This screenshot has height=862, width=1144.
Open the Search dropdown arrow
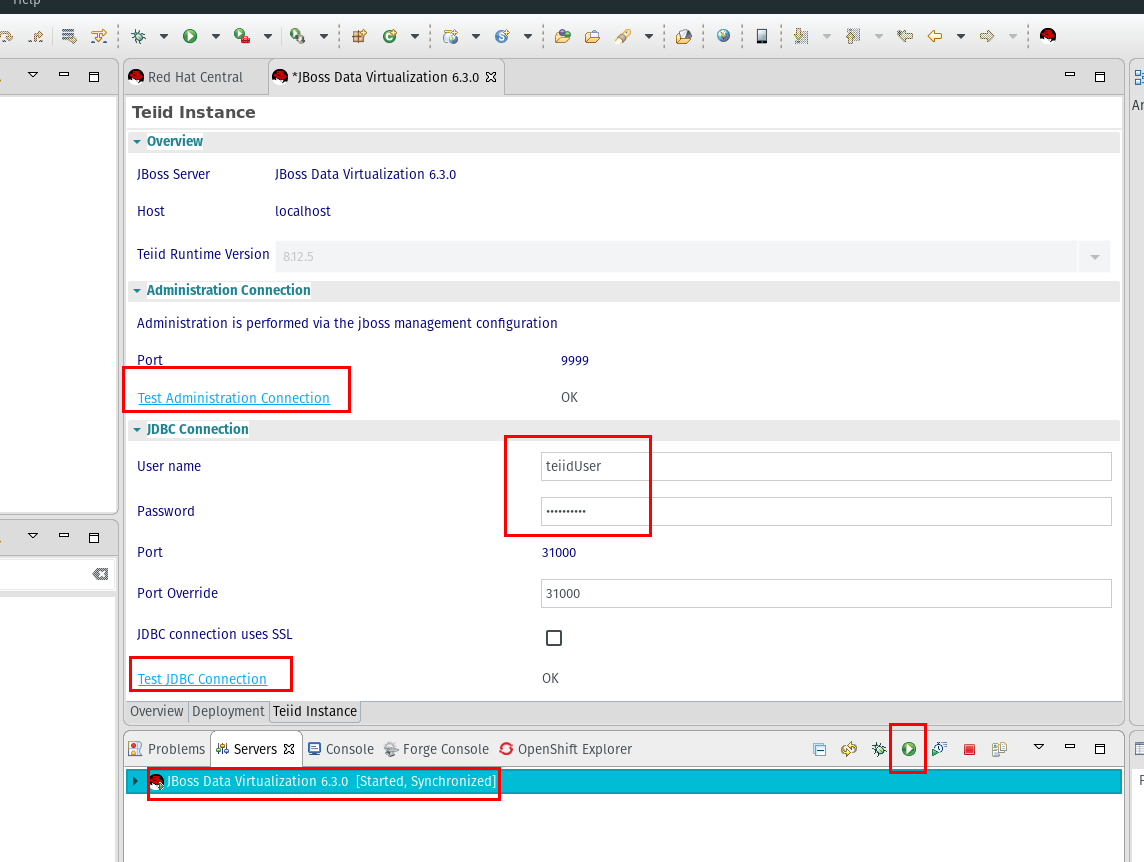649,36
